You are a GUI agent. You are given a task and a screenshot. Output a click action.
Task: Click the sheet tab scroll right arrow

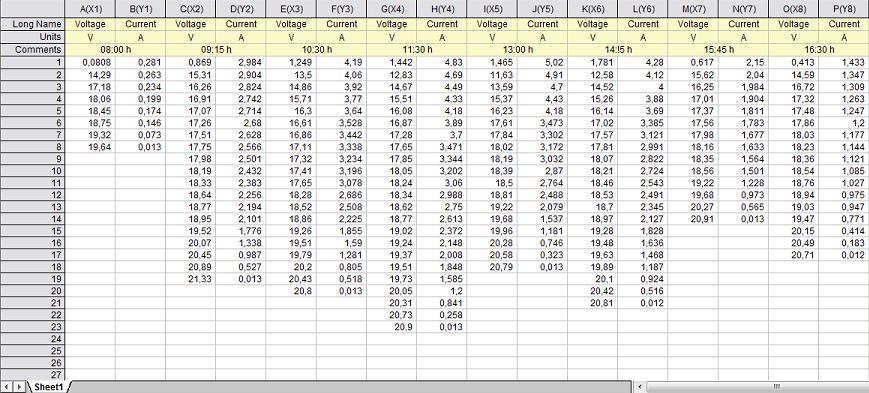[x=20, y=386]
